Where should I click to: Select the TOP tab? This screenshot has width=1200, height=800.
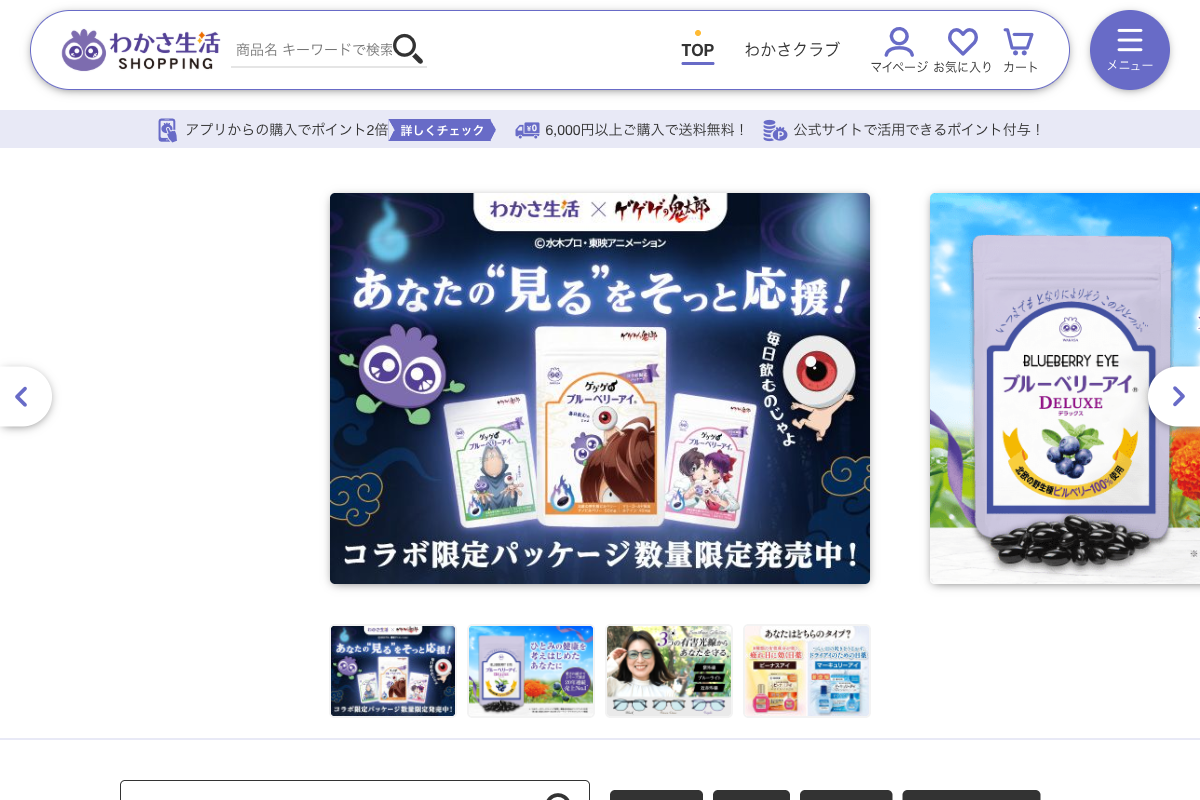click(x=697, y=50)
